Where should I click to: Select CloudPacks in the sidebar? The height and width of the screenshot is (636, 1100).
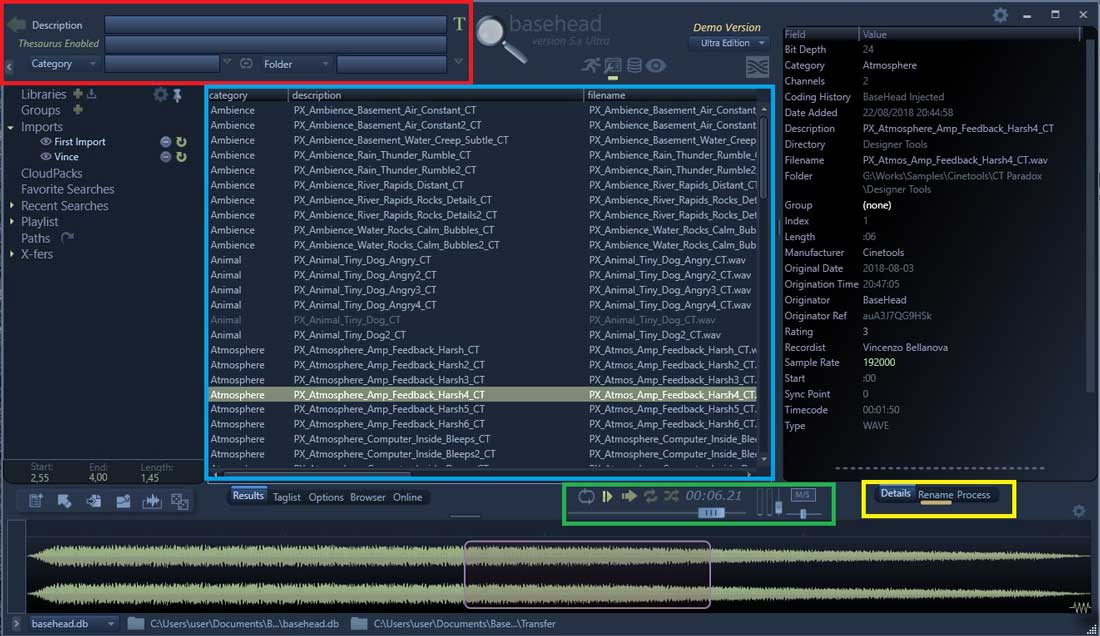(51, 173)
